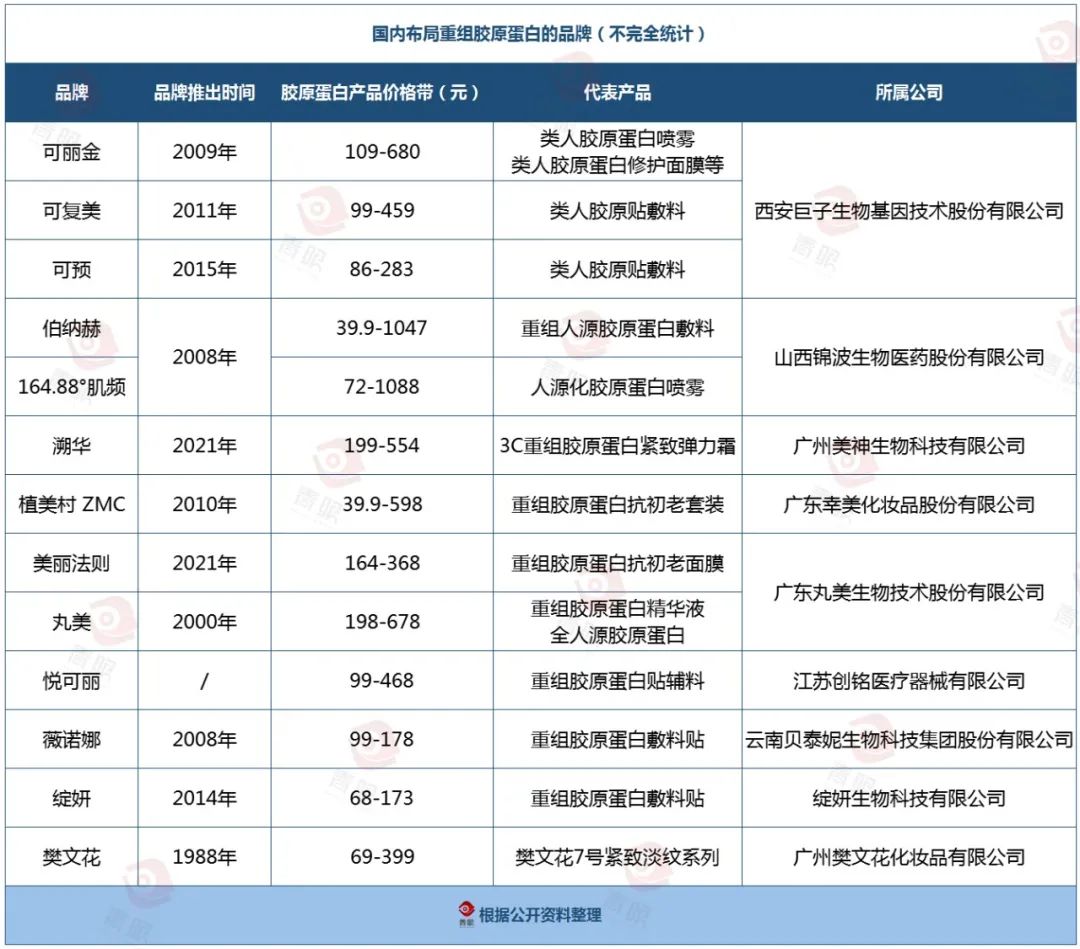The image size is (1080, 949).
Task: Click the company 西安巨子生物基因技术股份有限公司
Action: click(909, 211)
